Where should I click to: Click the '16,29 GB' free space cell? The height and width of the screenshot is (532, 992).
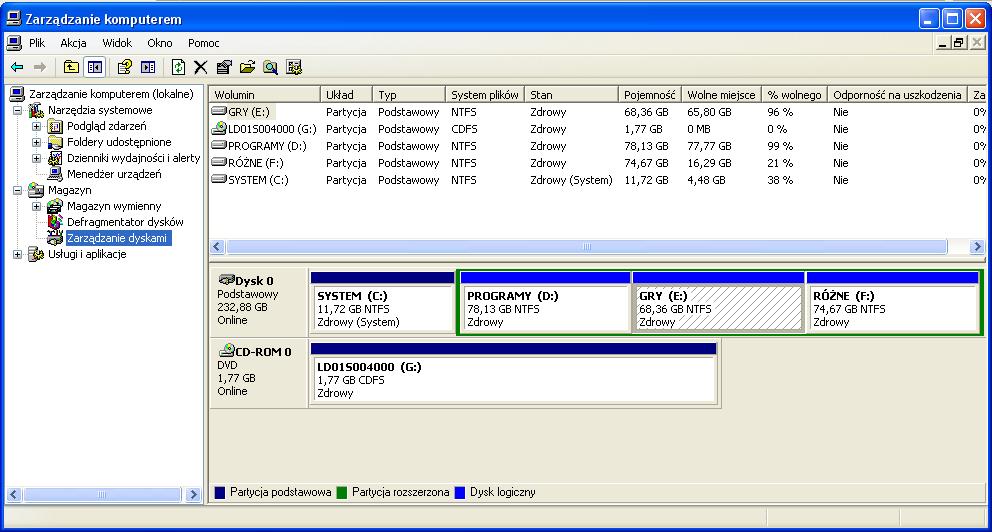709,163
